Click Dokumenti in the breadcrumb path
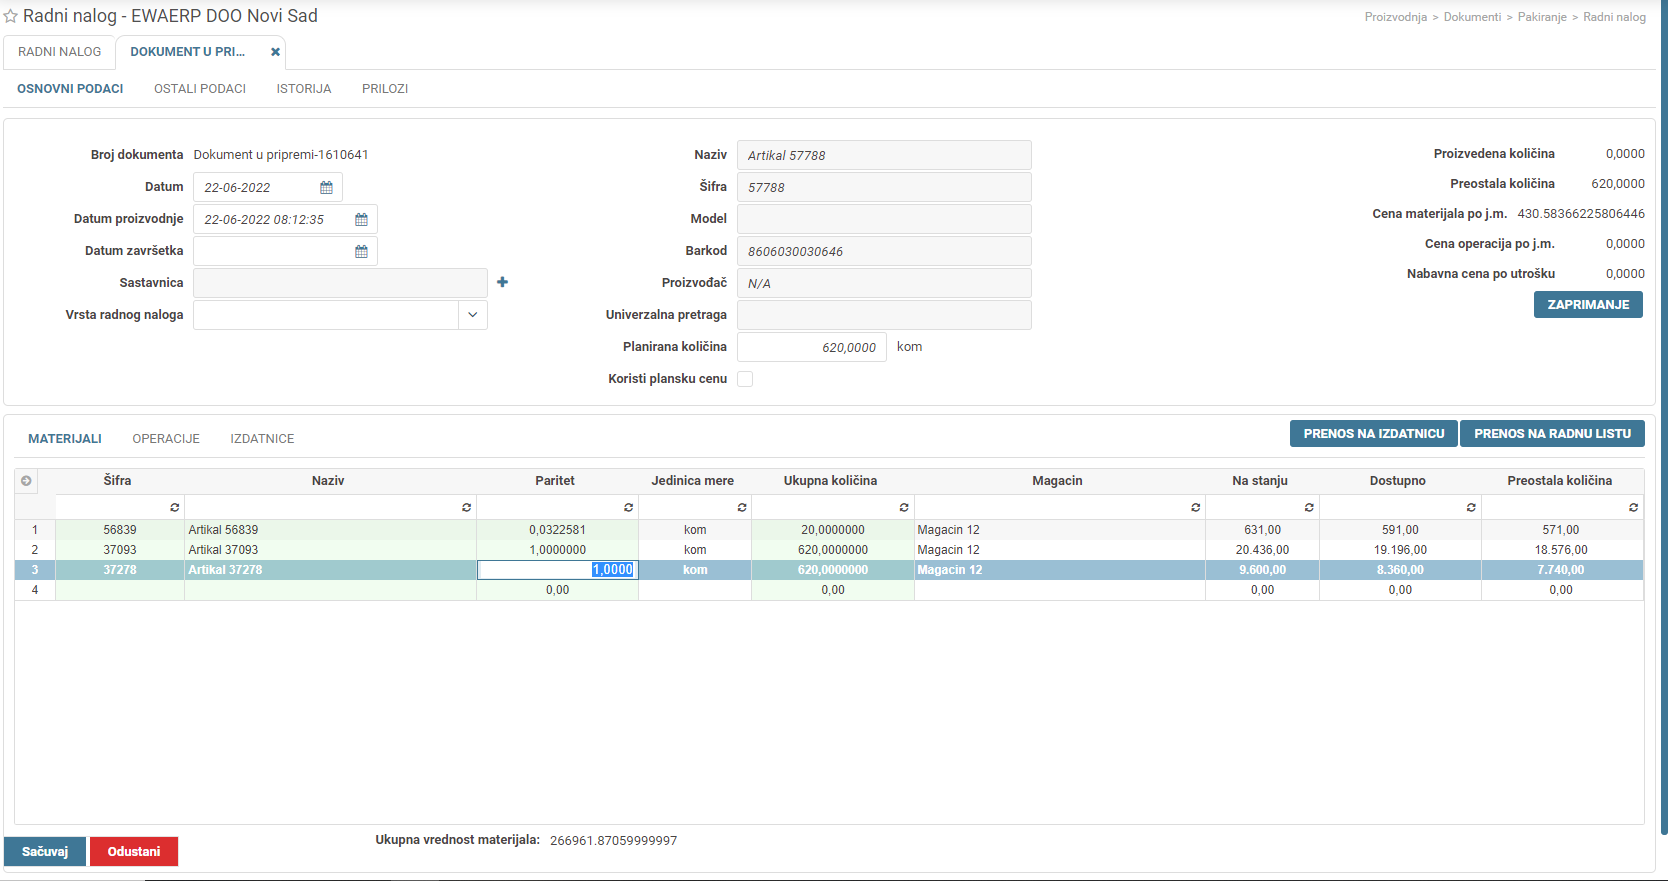Image resolution: width=1668 pixels, height=881 pixels. 1472,17
